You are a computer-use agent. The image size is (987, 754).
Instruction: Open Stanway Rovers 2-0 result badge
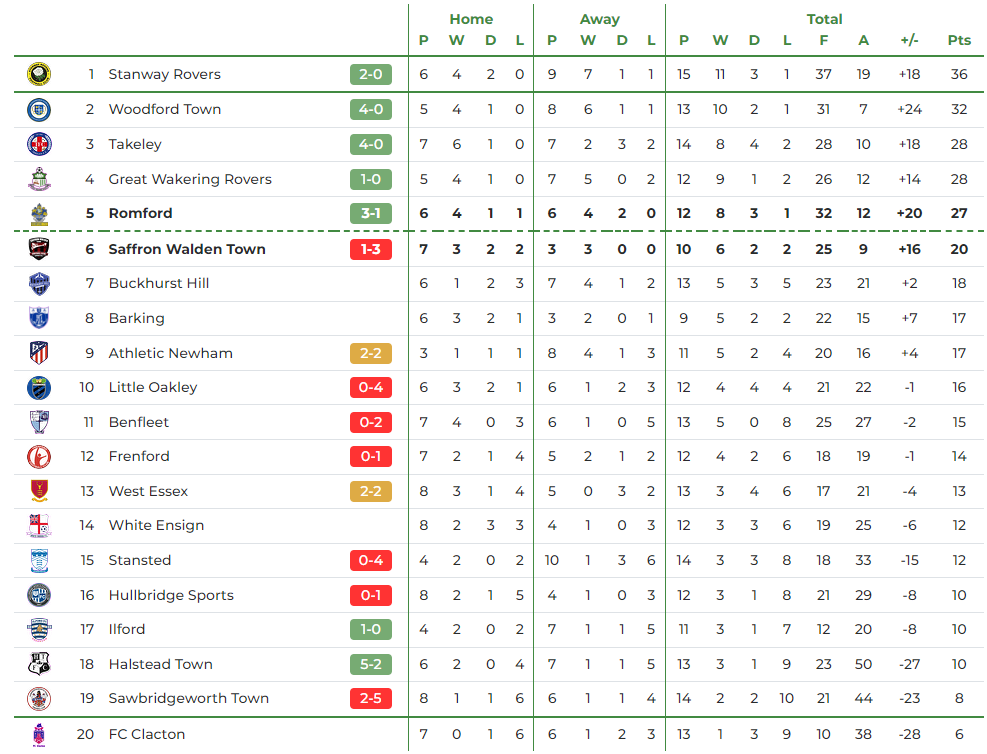pos(371,74)
